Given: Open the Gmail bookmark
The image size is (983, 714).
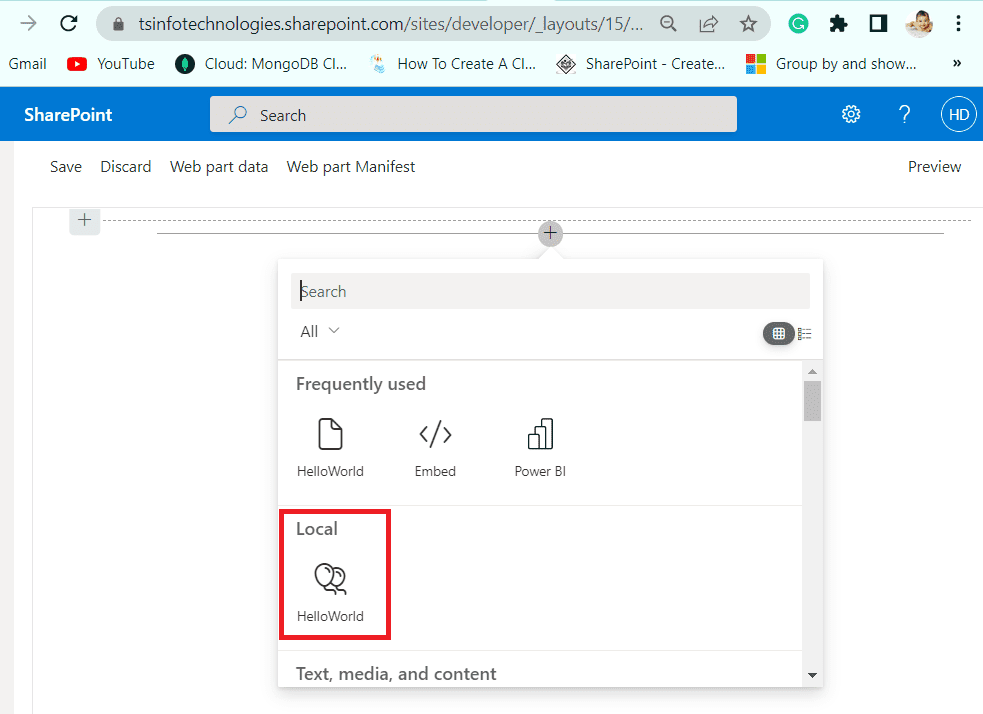Looking at the screenshot, I should (x=28, y=64).
